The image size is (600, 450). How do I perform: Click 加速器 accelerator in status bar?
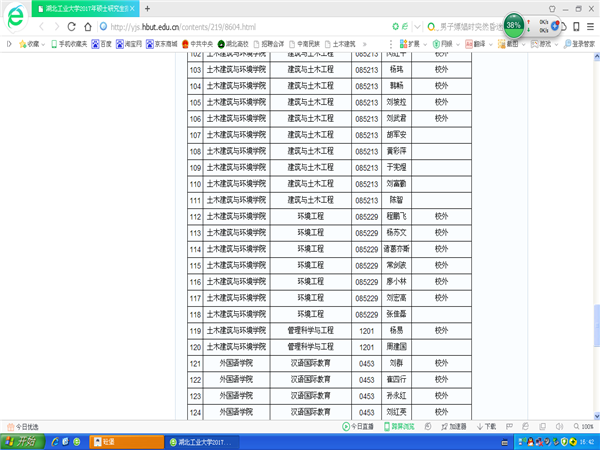(455, 426)
